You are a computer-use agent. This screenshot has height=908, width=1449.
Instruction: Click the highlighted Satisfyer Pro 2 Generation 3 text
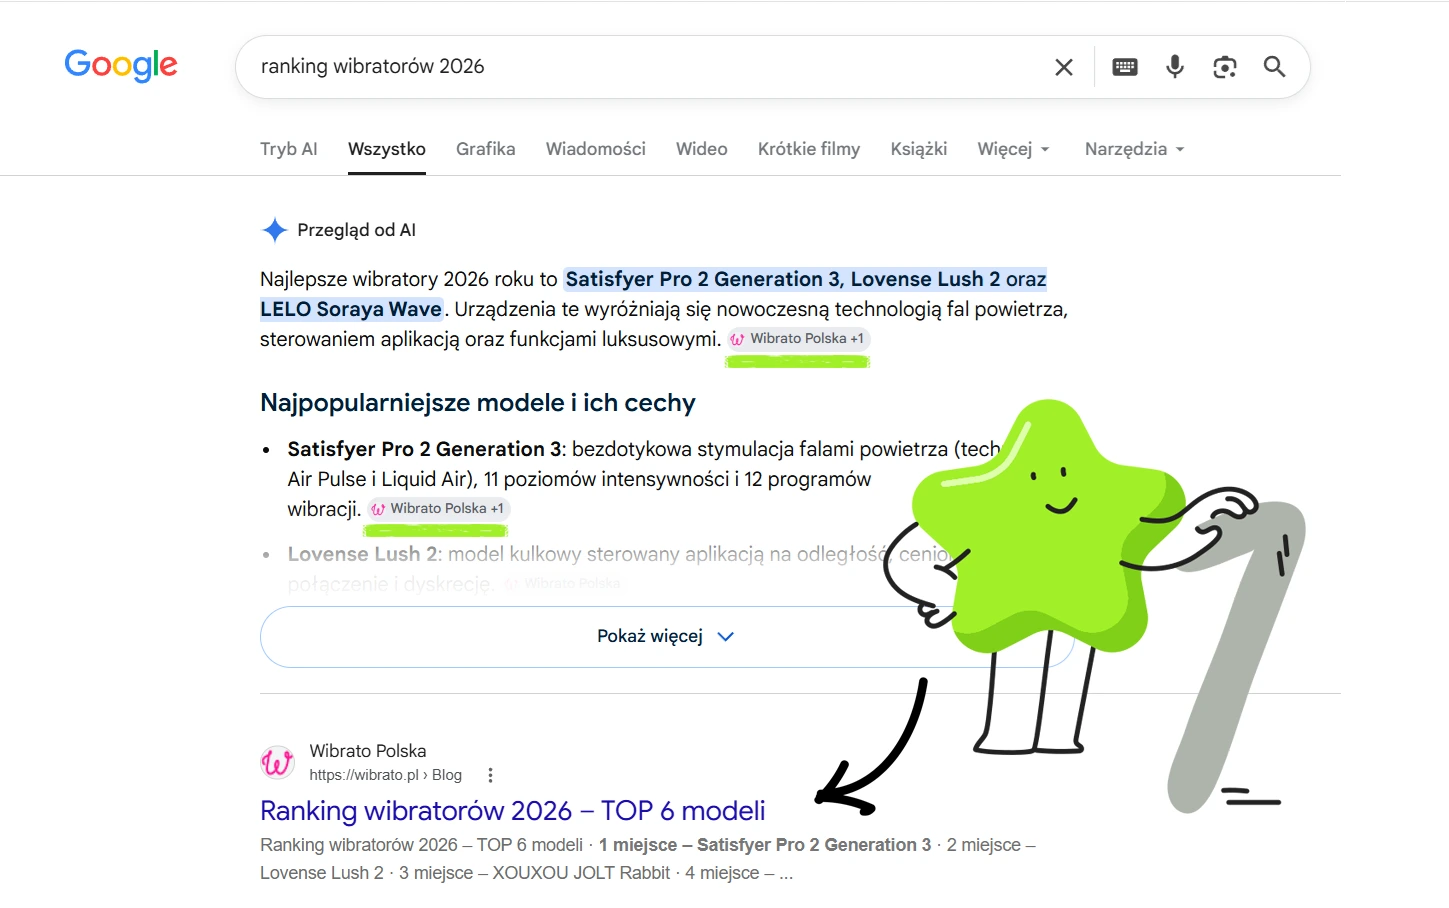(x=704, y=279)
